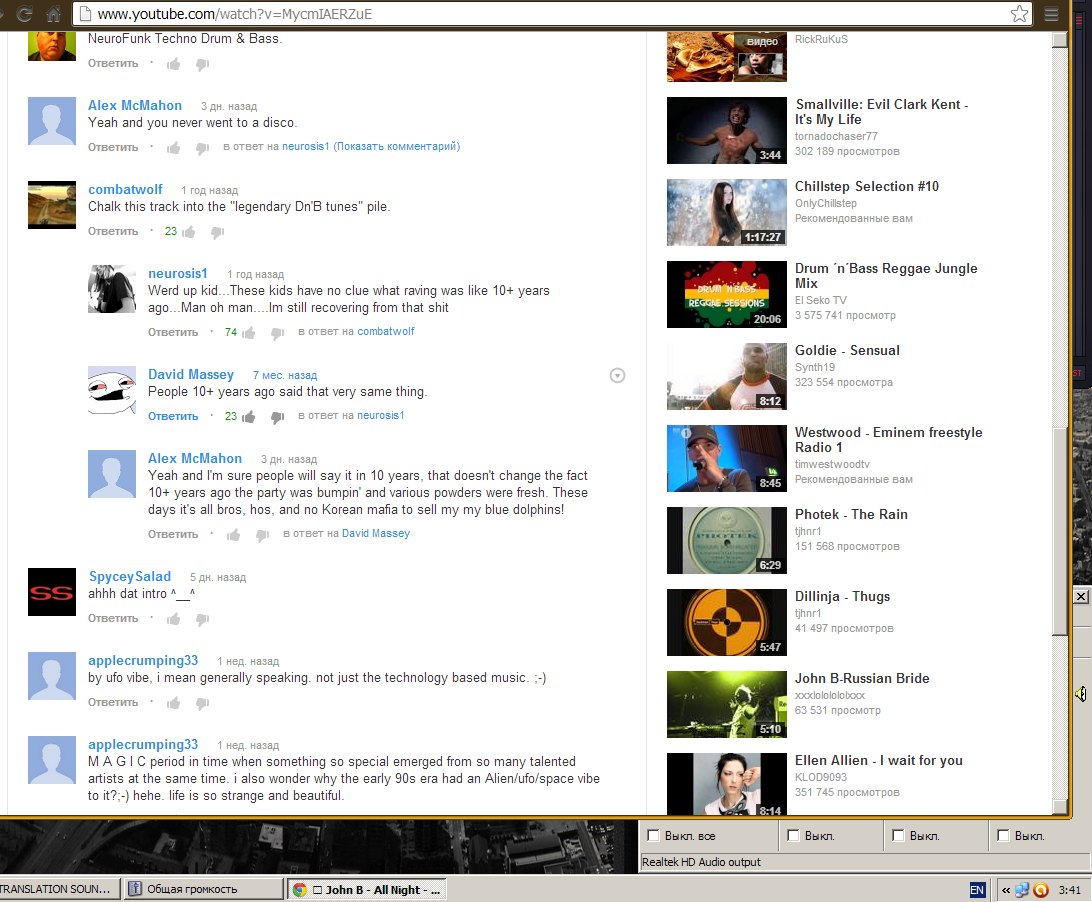Toggle the third 'Выкл.' mute checkbox
Screen dimensions: 1092x902
(898, 835)
